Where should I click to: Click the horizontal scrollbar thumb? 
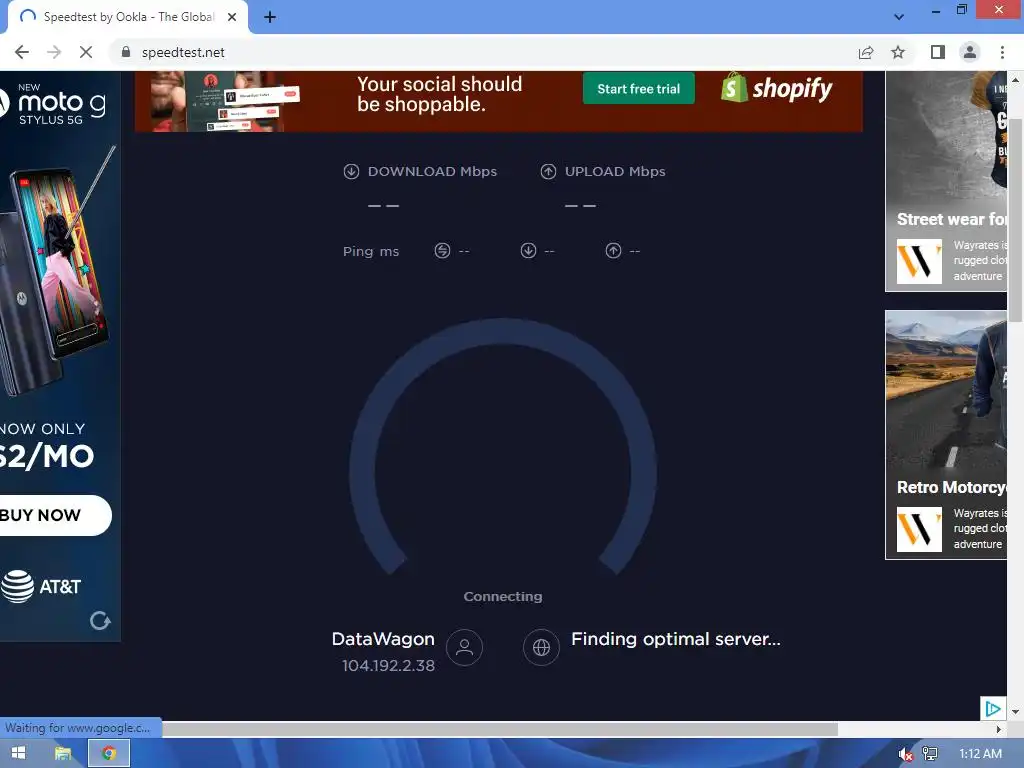(500, 729)
